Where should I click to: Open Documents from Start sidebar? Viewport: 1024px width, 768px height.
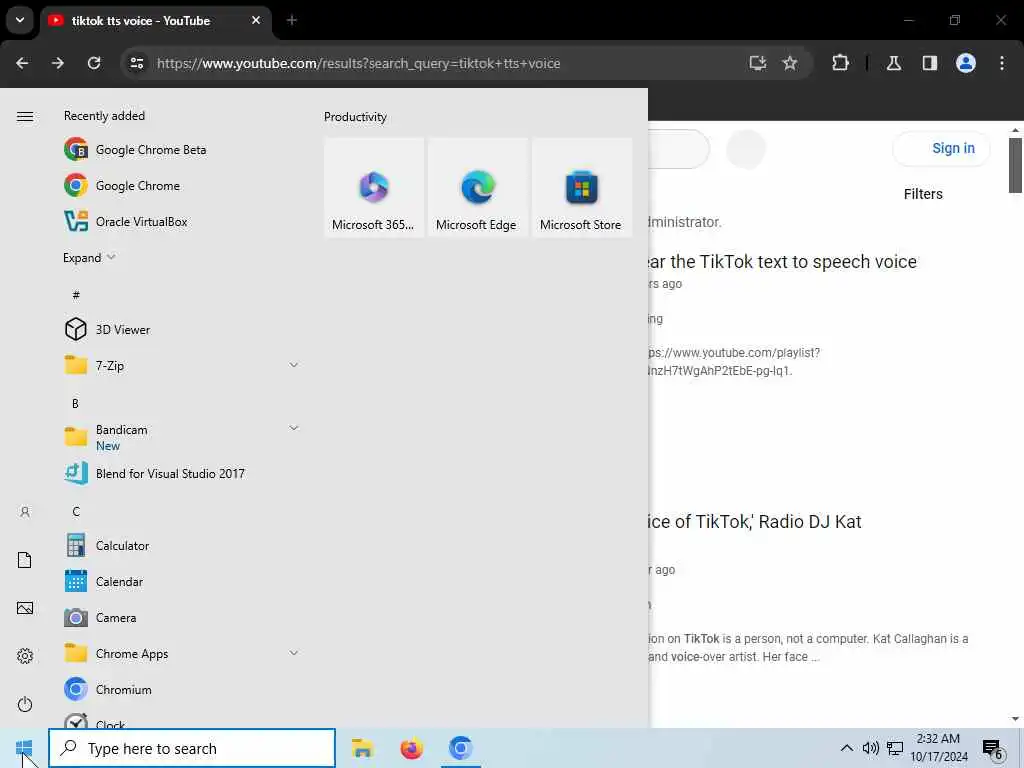pos(25,560)
